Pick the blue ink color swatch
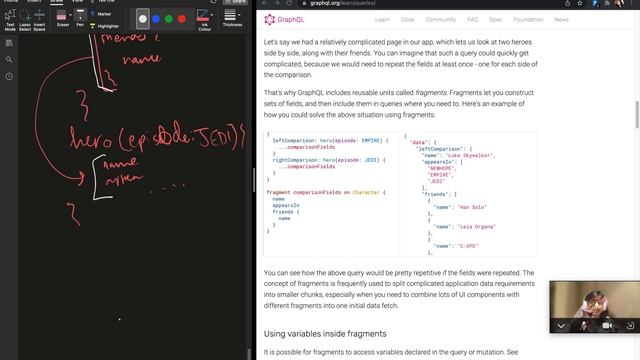The width and height of the screenshot is (640, 360). 156,19
